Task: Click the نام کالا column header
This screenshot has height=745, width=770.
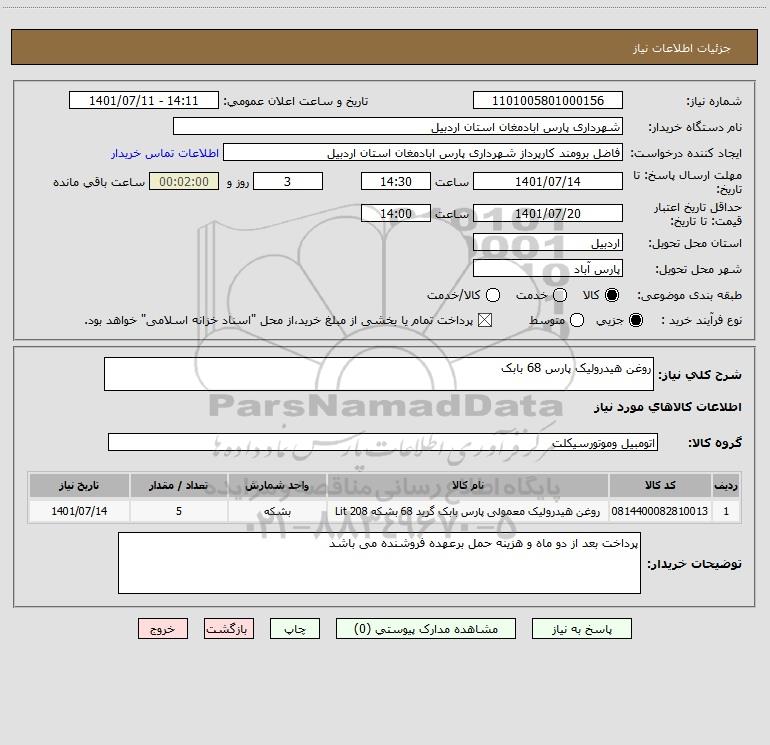Action: click(468, 485)
